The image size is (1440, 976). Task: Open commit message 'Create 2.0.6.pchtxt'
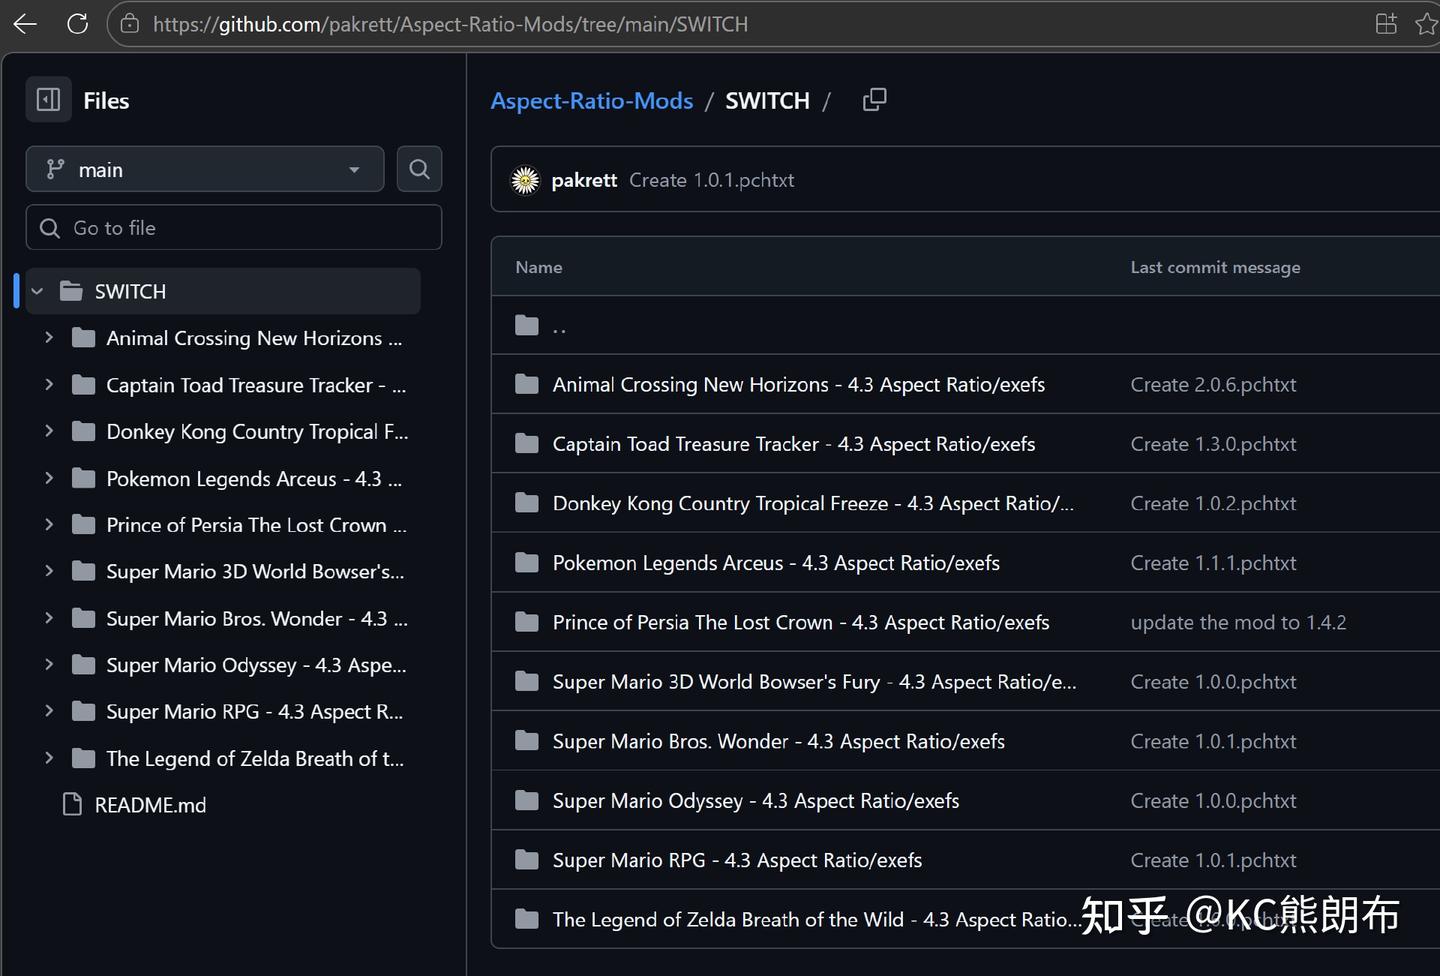pos(1213,385)
